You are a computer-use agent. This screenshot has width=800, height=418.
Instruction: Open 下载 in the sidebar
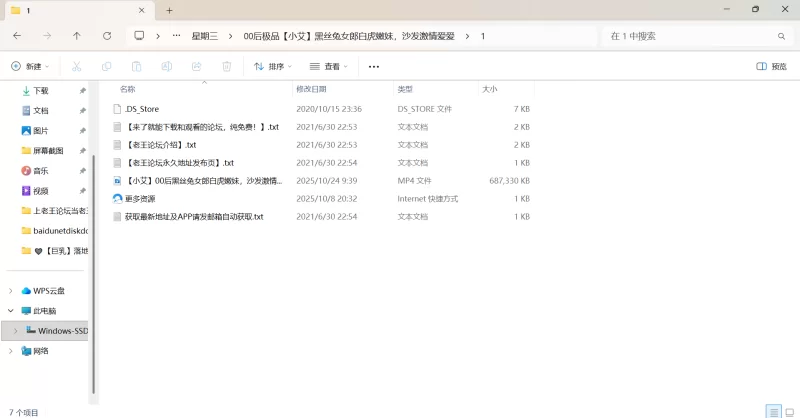coord(41,91)
